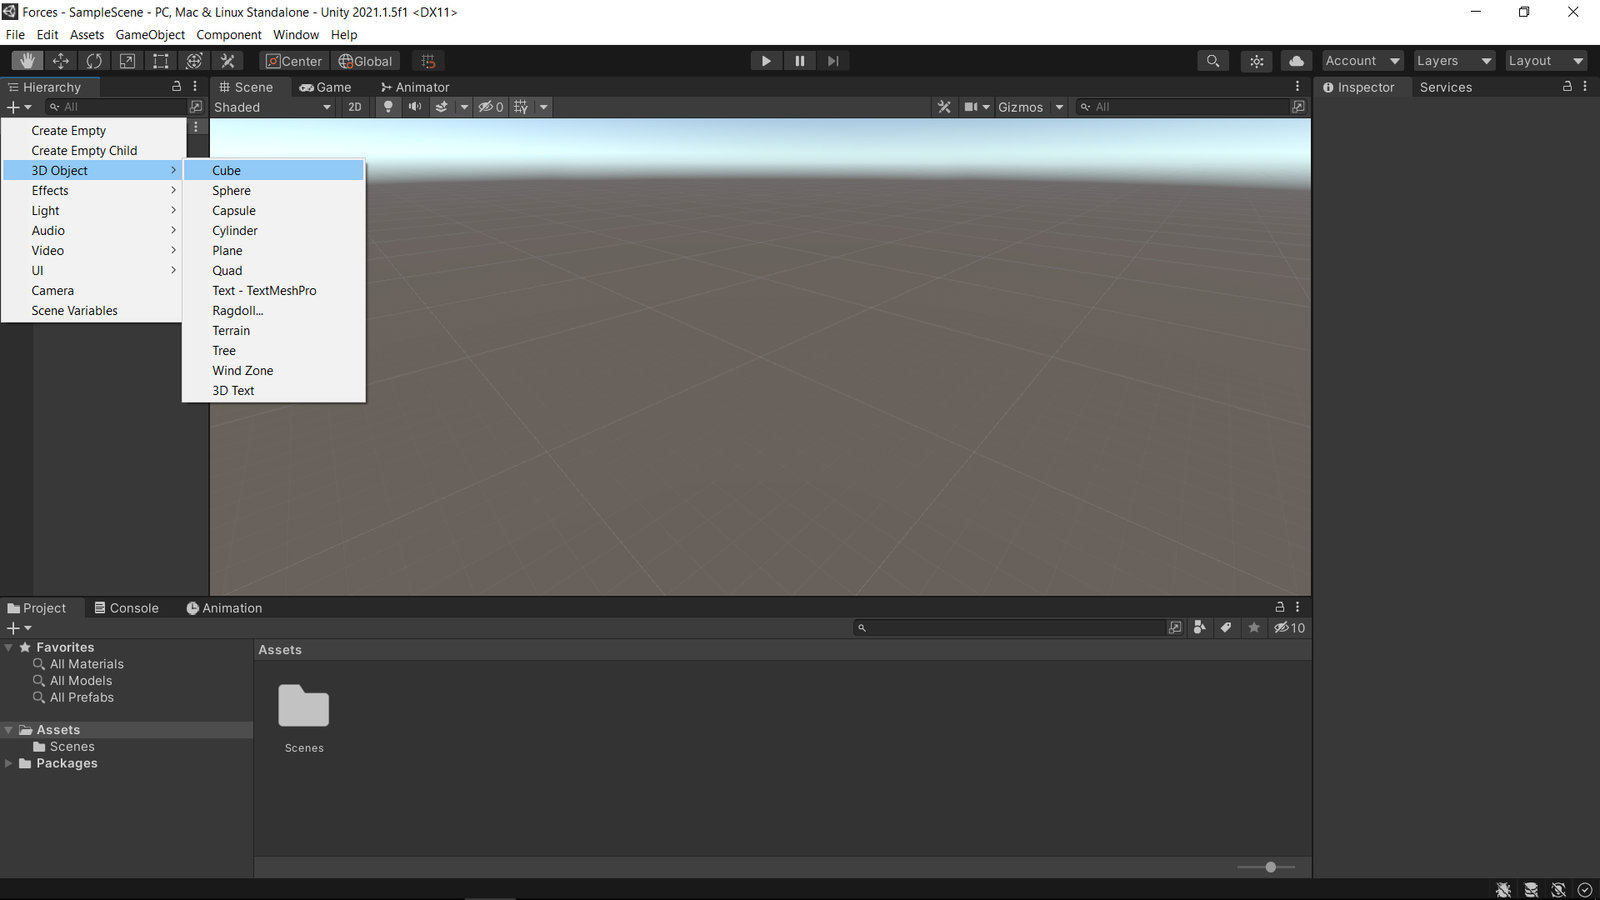This screenshot has height=900, width=1600.
Task: Toggle scene lighting bulb icon
Action: click(x=388, y=107)
